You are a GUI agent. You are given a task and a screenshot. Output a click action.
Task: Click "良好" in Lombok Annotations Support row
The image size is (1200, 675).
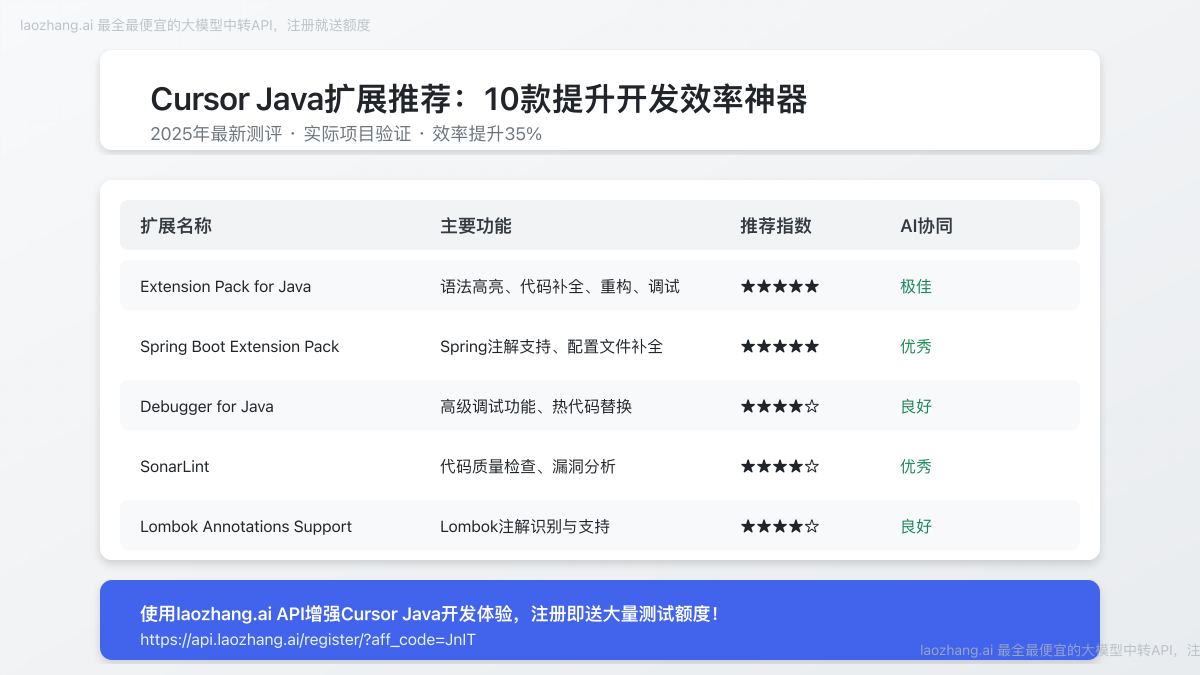[916, 526]
